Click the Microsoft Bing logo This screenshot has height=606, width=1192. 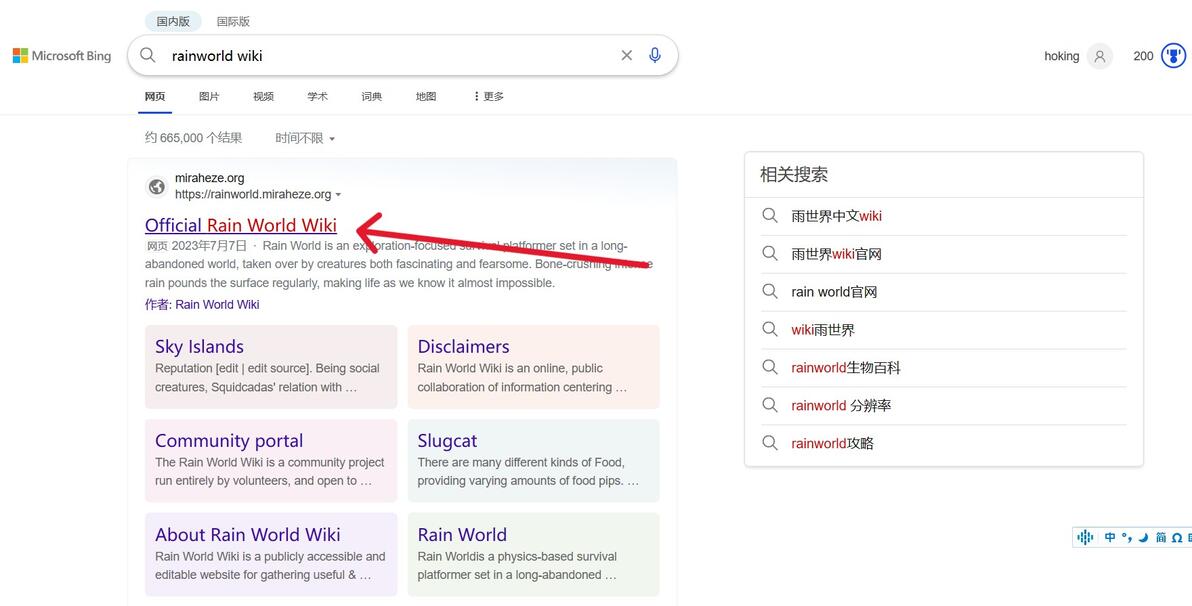coord(62,56)
